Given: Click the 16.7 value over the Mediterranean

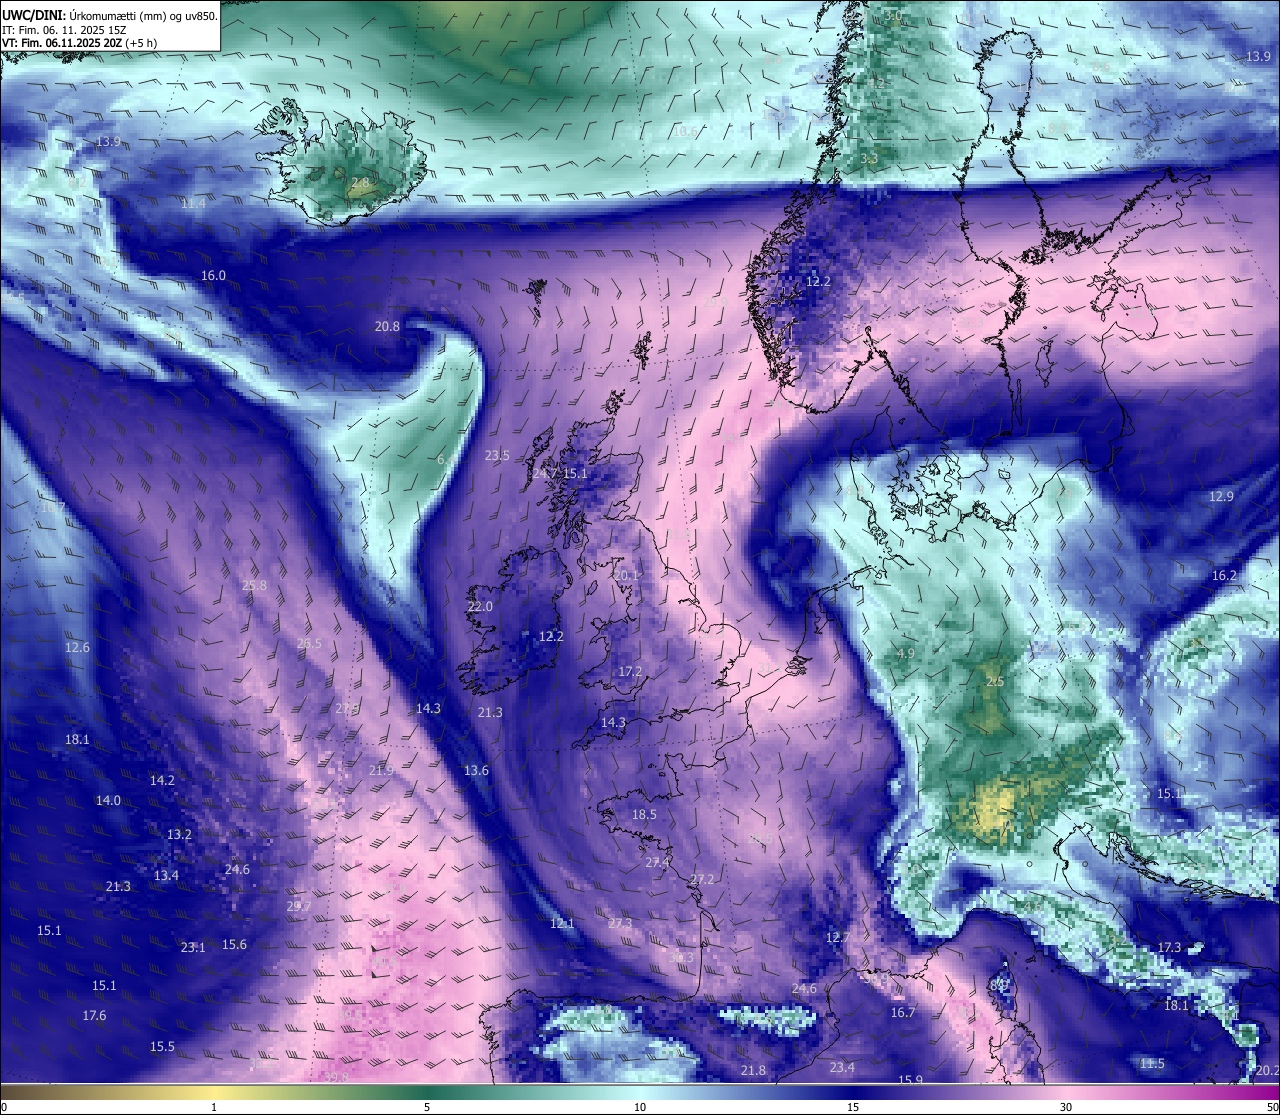Looking at the screenshot, I should (x=902, y=1013).
